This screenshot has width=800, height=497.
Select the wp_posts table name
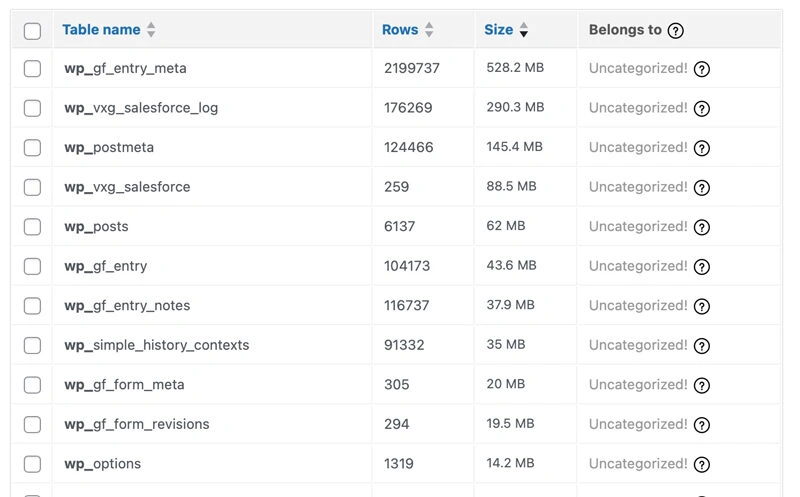[96, 227]
